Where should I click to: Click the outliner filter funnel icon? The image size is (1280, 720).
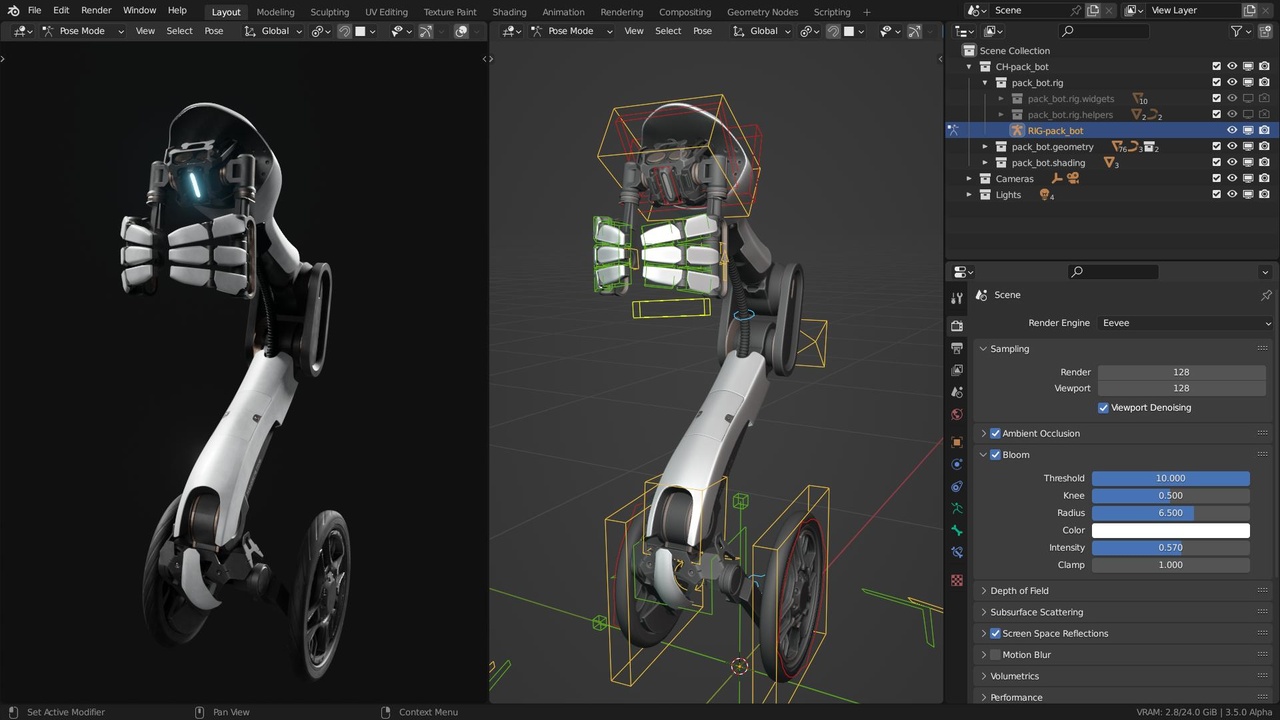[1237, 31]
